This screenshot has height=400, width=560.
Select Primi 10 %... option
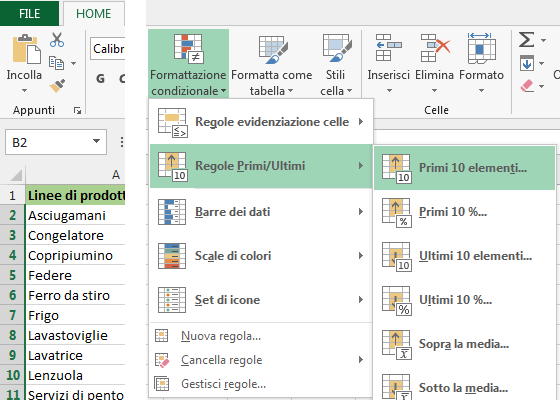point(464,212)
